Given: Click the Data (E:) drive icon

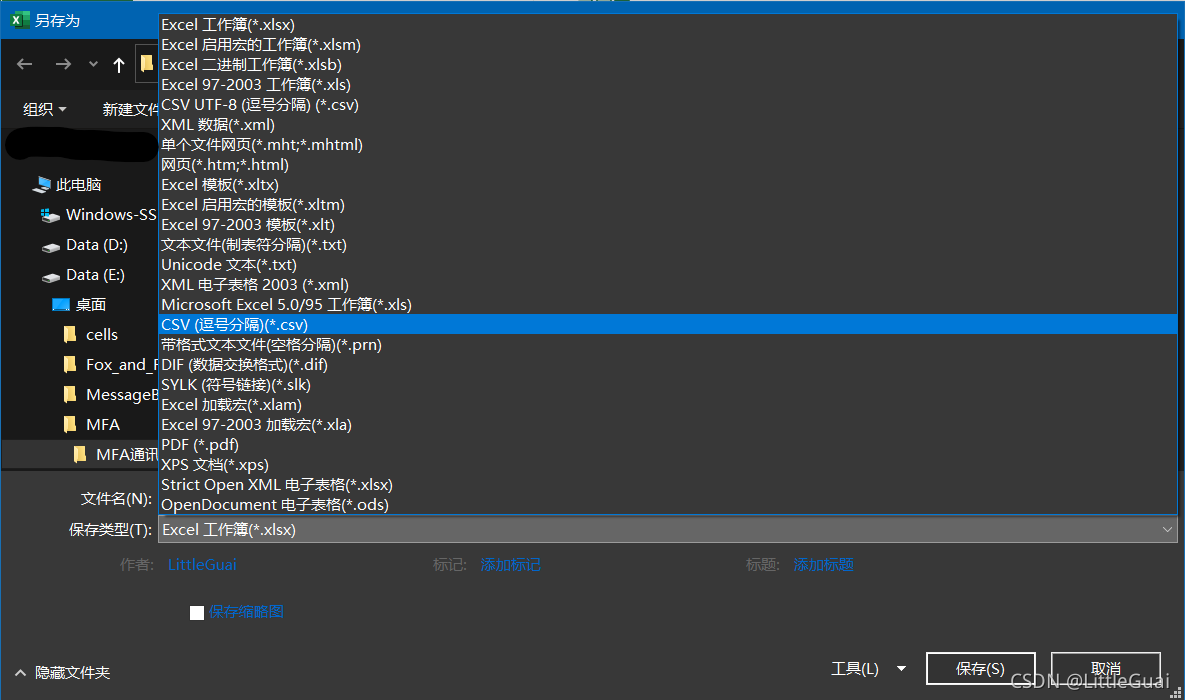Looking at the screenshot, I should coord(51,277).
